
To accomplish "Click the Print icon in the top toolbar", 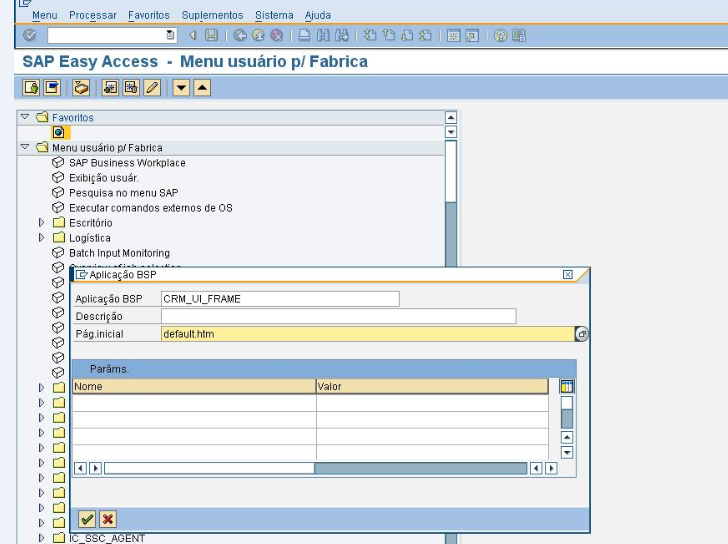I will (x=304, y=35).
